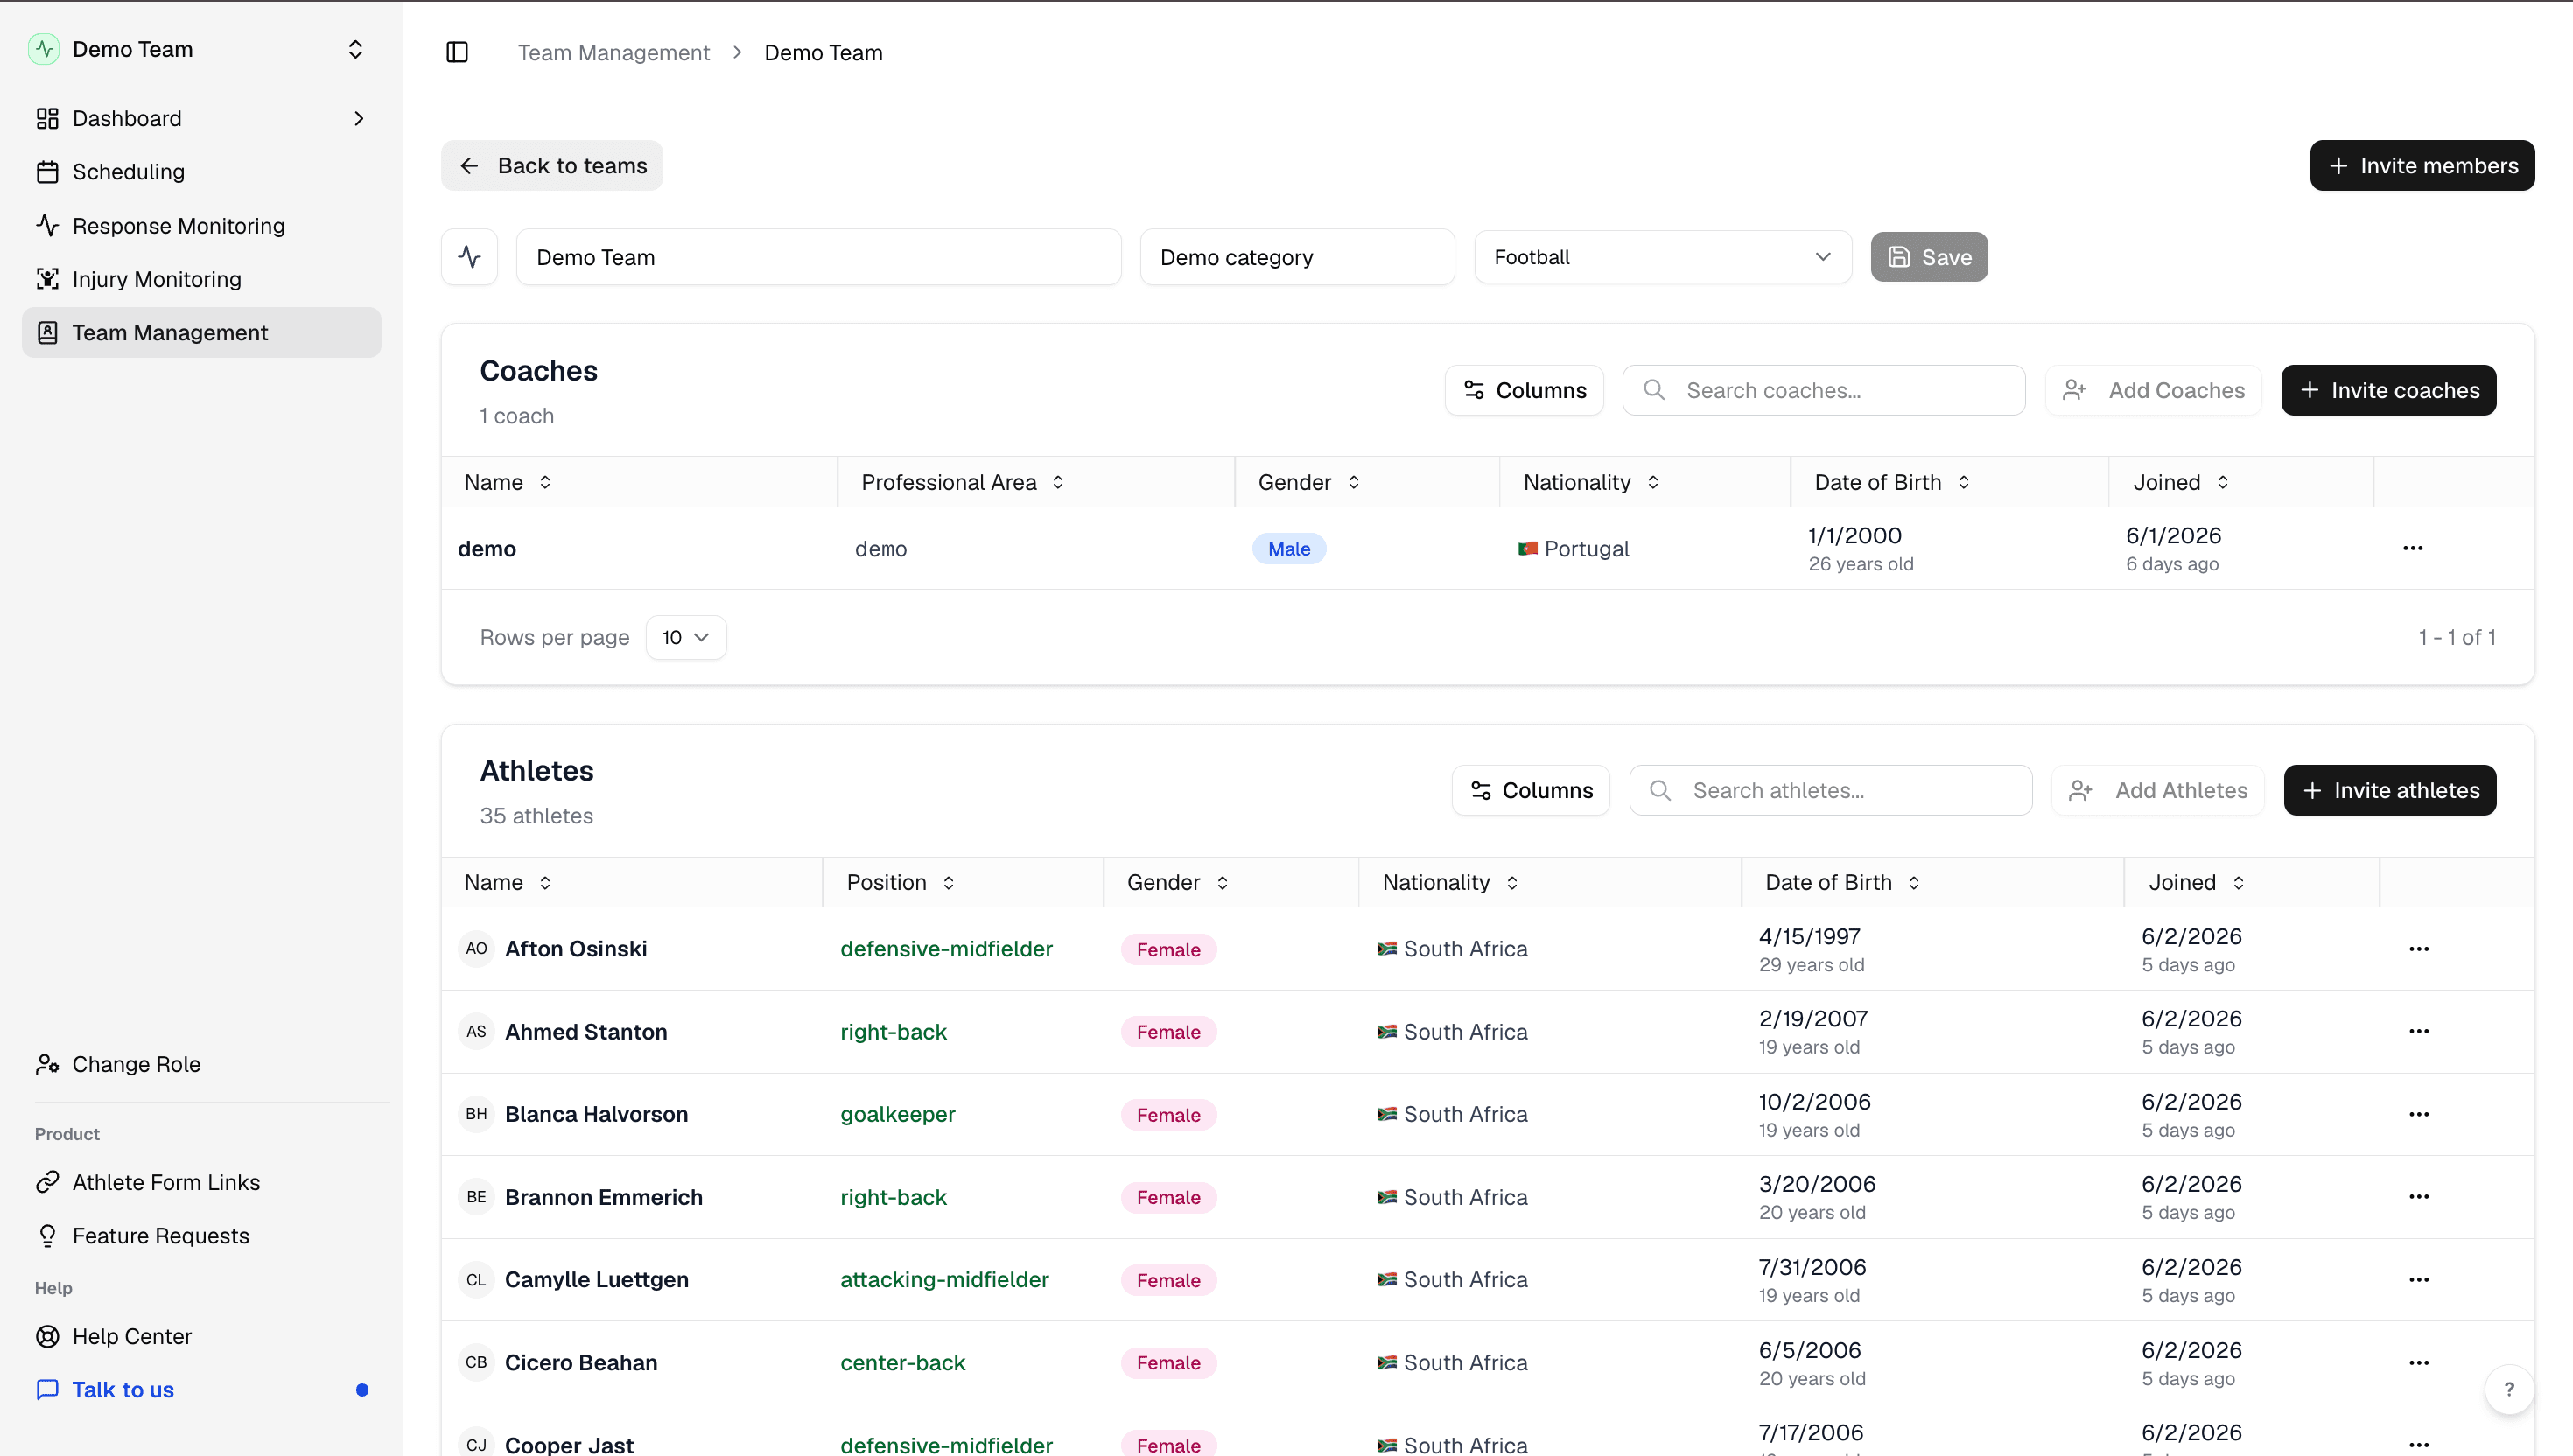The height and width of the screenshot is (1456, 2573).
Task: Click the BE avatar for Brannon Emmerich
Action: (x=476, y=1197)
